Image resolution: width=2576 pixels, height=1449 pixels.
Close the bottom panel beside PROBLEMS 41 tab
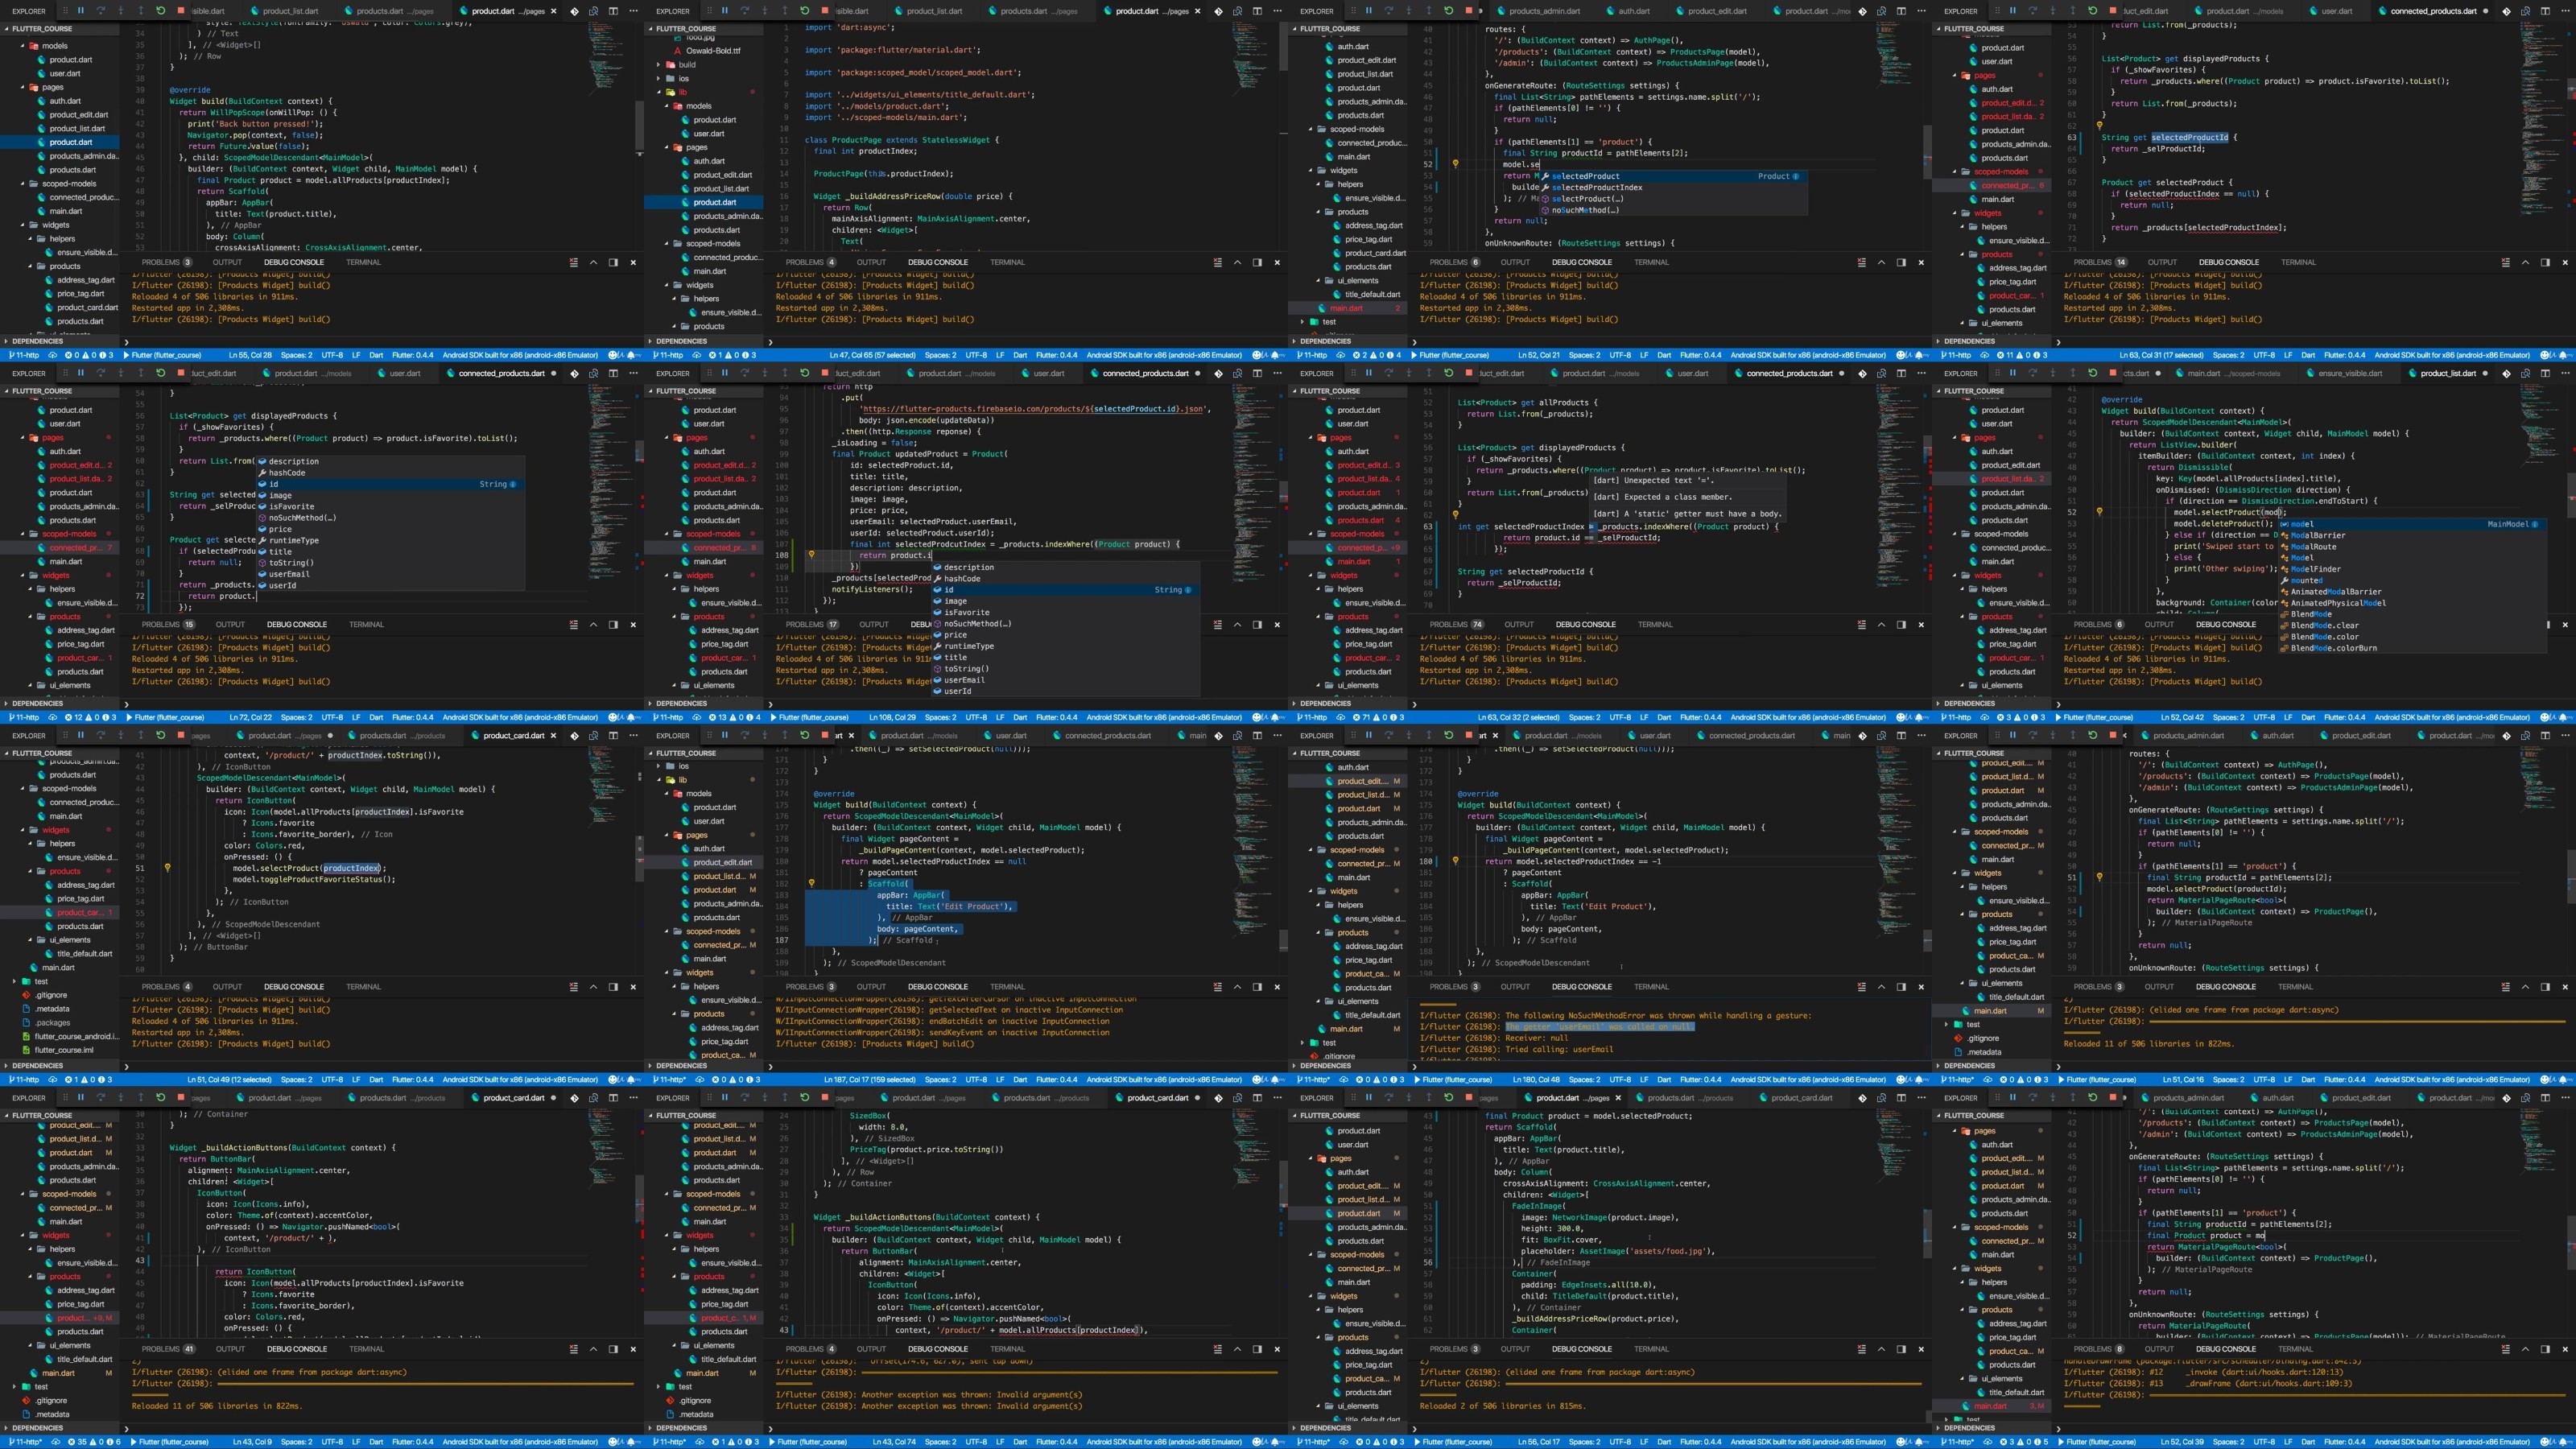633,1349
